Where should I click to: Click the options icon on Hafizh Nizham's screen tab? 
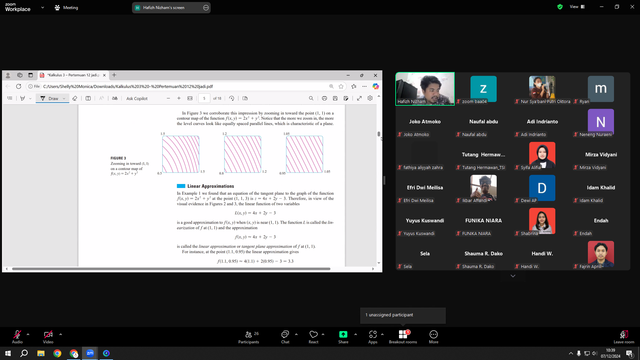[206, 7]
